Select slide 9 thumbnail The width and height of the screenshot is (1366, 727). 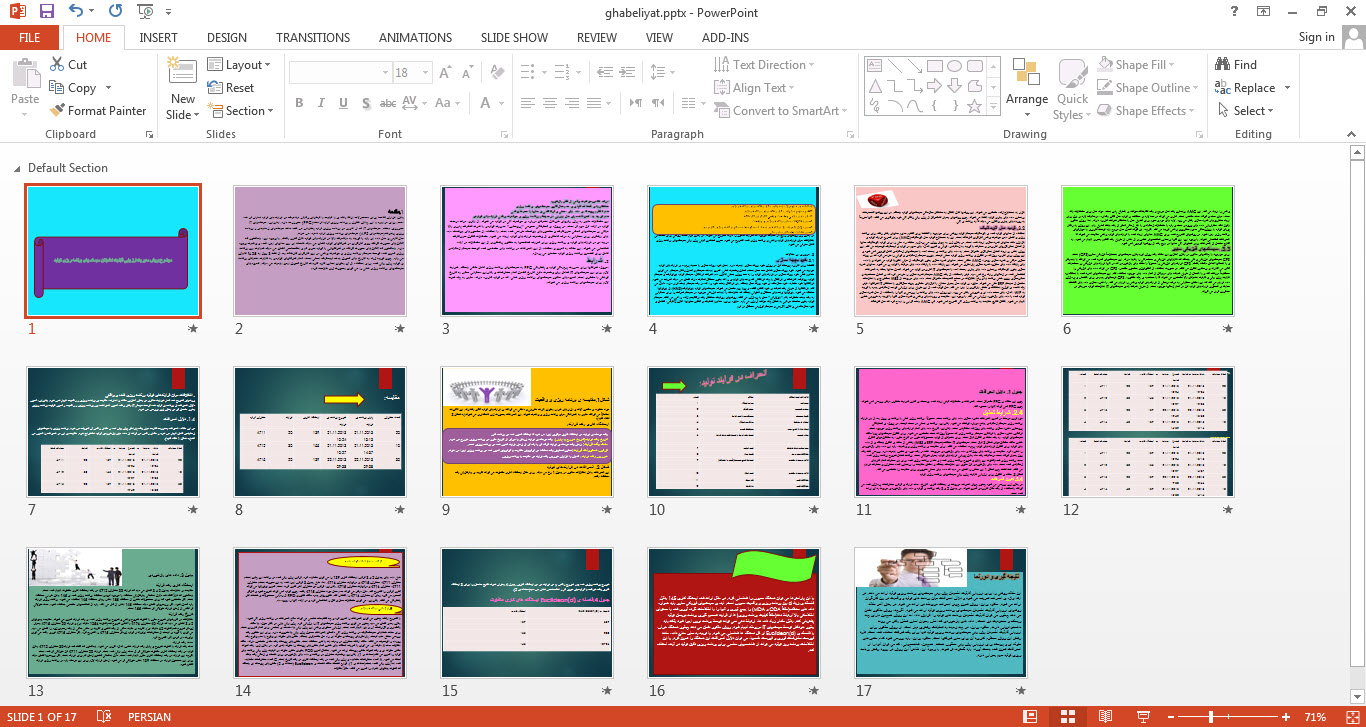[526, 432]
